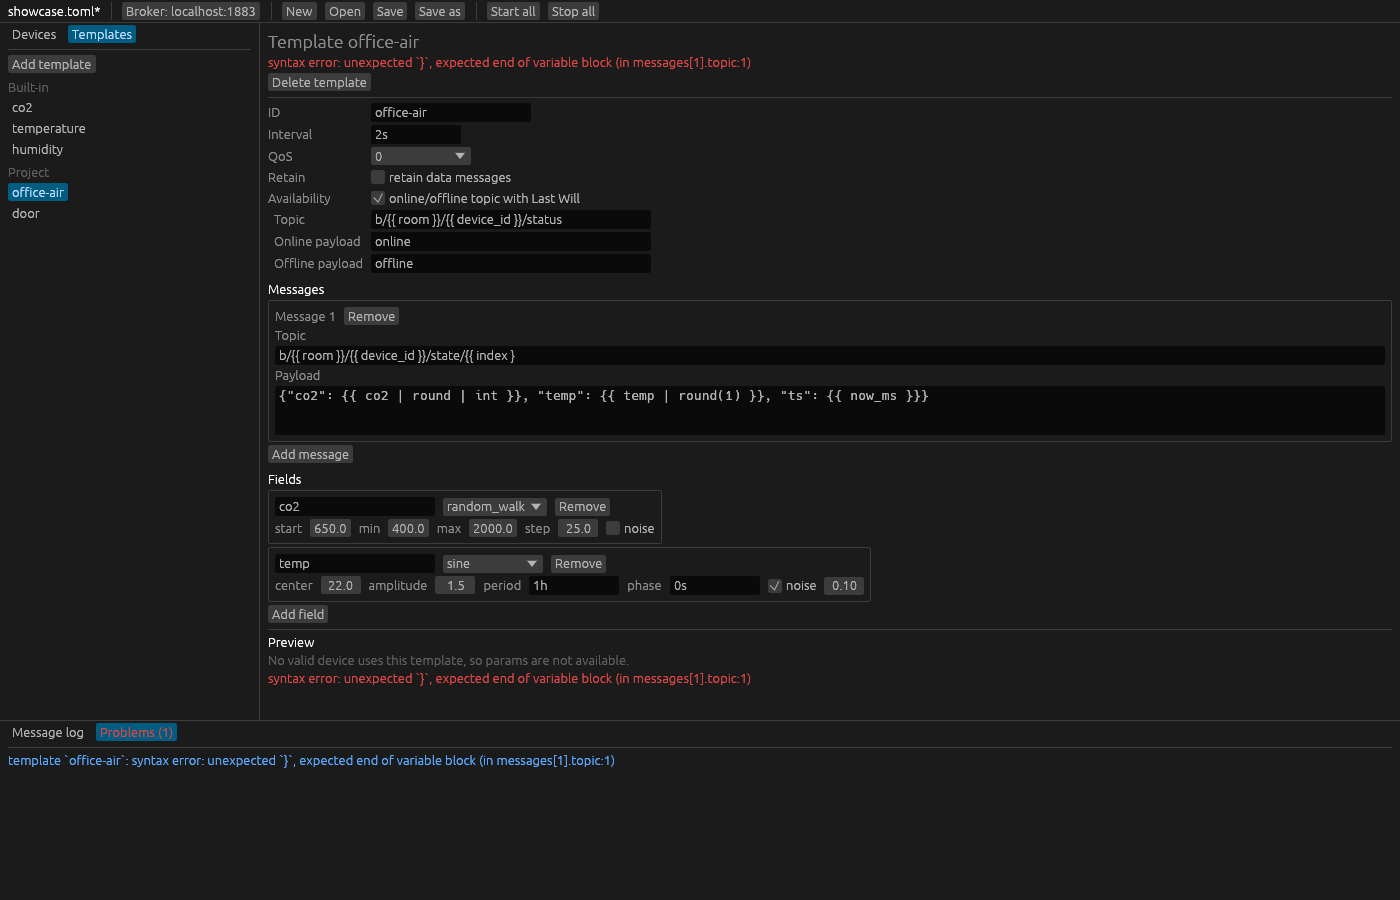Remove the co2 field
Viewport: 1400px width, 900px height.
[583, 507]
